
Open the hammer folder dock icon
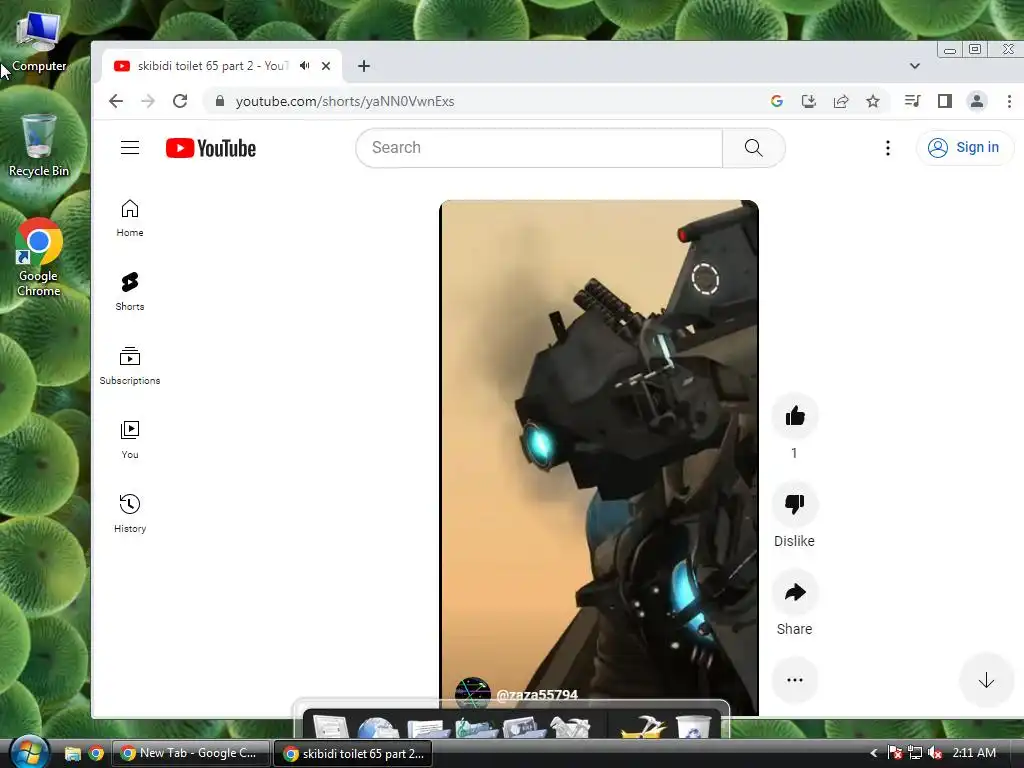click(x=643, y=727)
